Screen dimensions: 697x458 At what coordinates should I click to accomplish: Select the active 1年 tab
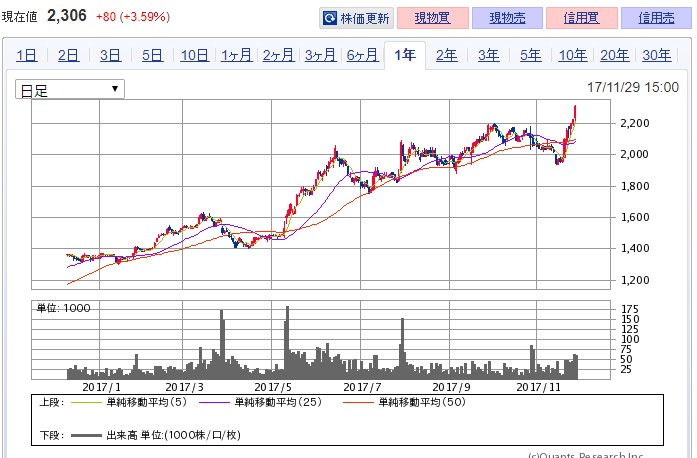(405, 55)
